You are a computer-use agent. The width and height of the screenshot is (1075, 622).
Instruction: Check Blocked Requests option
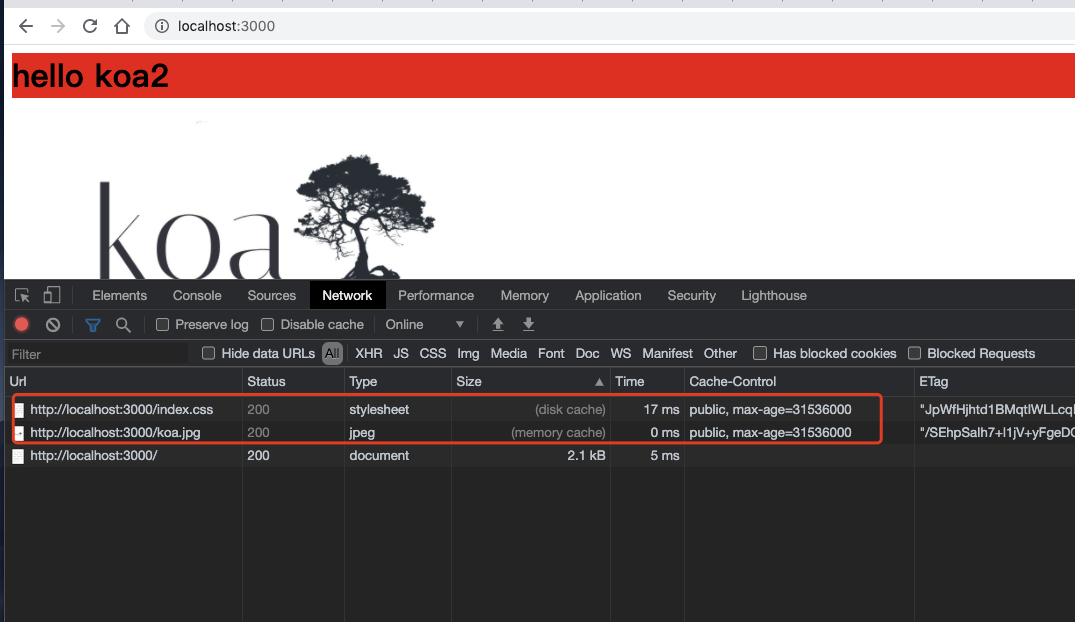pos(914,353)
